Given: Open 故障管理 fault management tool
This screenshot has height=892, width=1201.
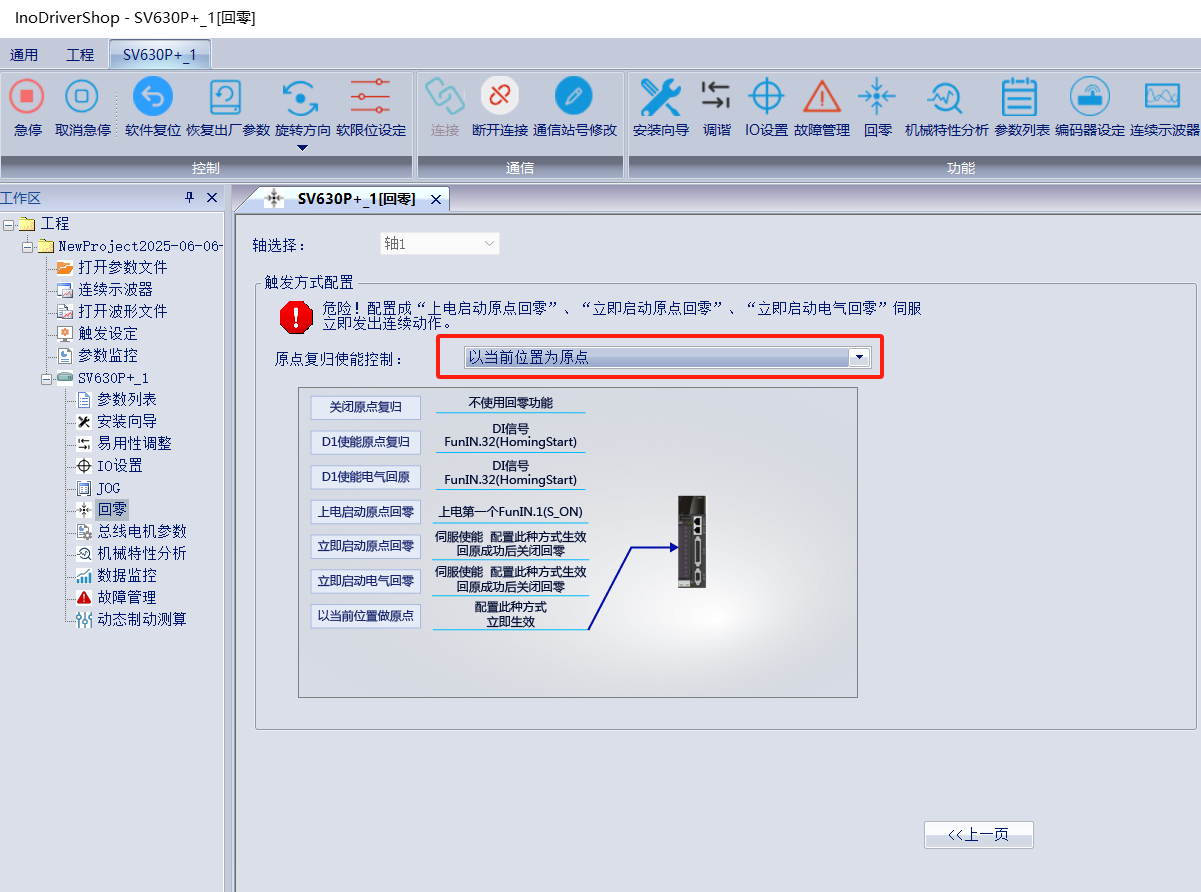Looking at the screenshot, I should tap(821, 98).
